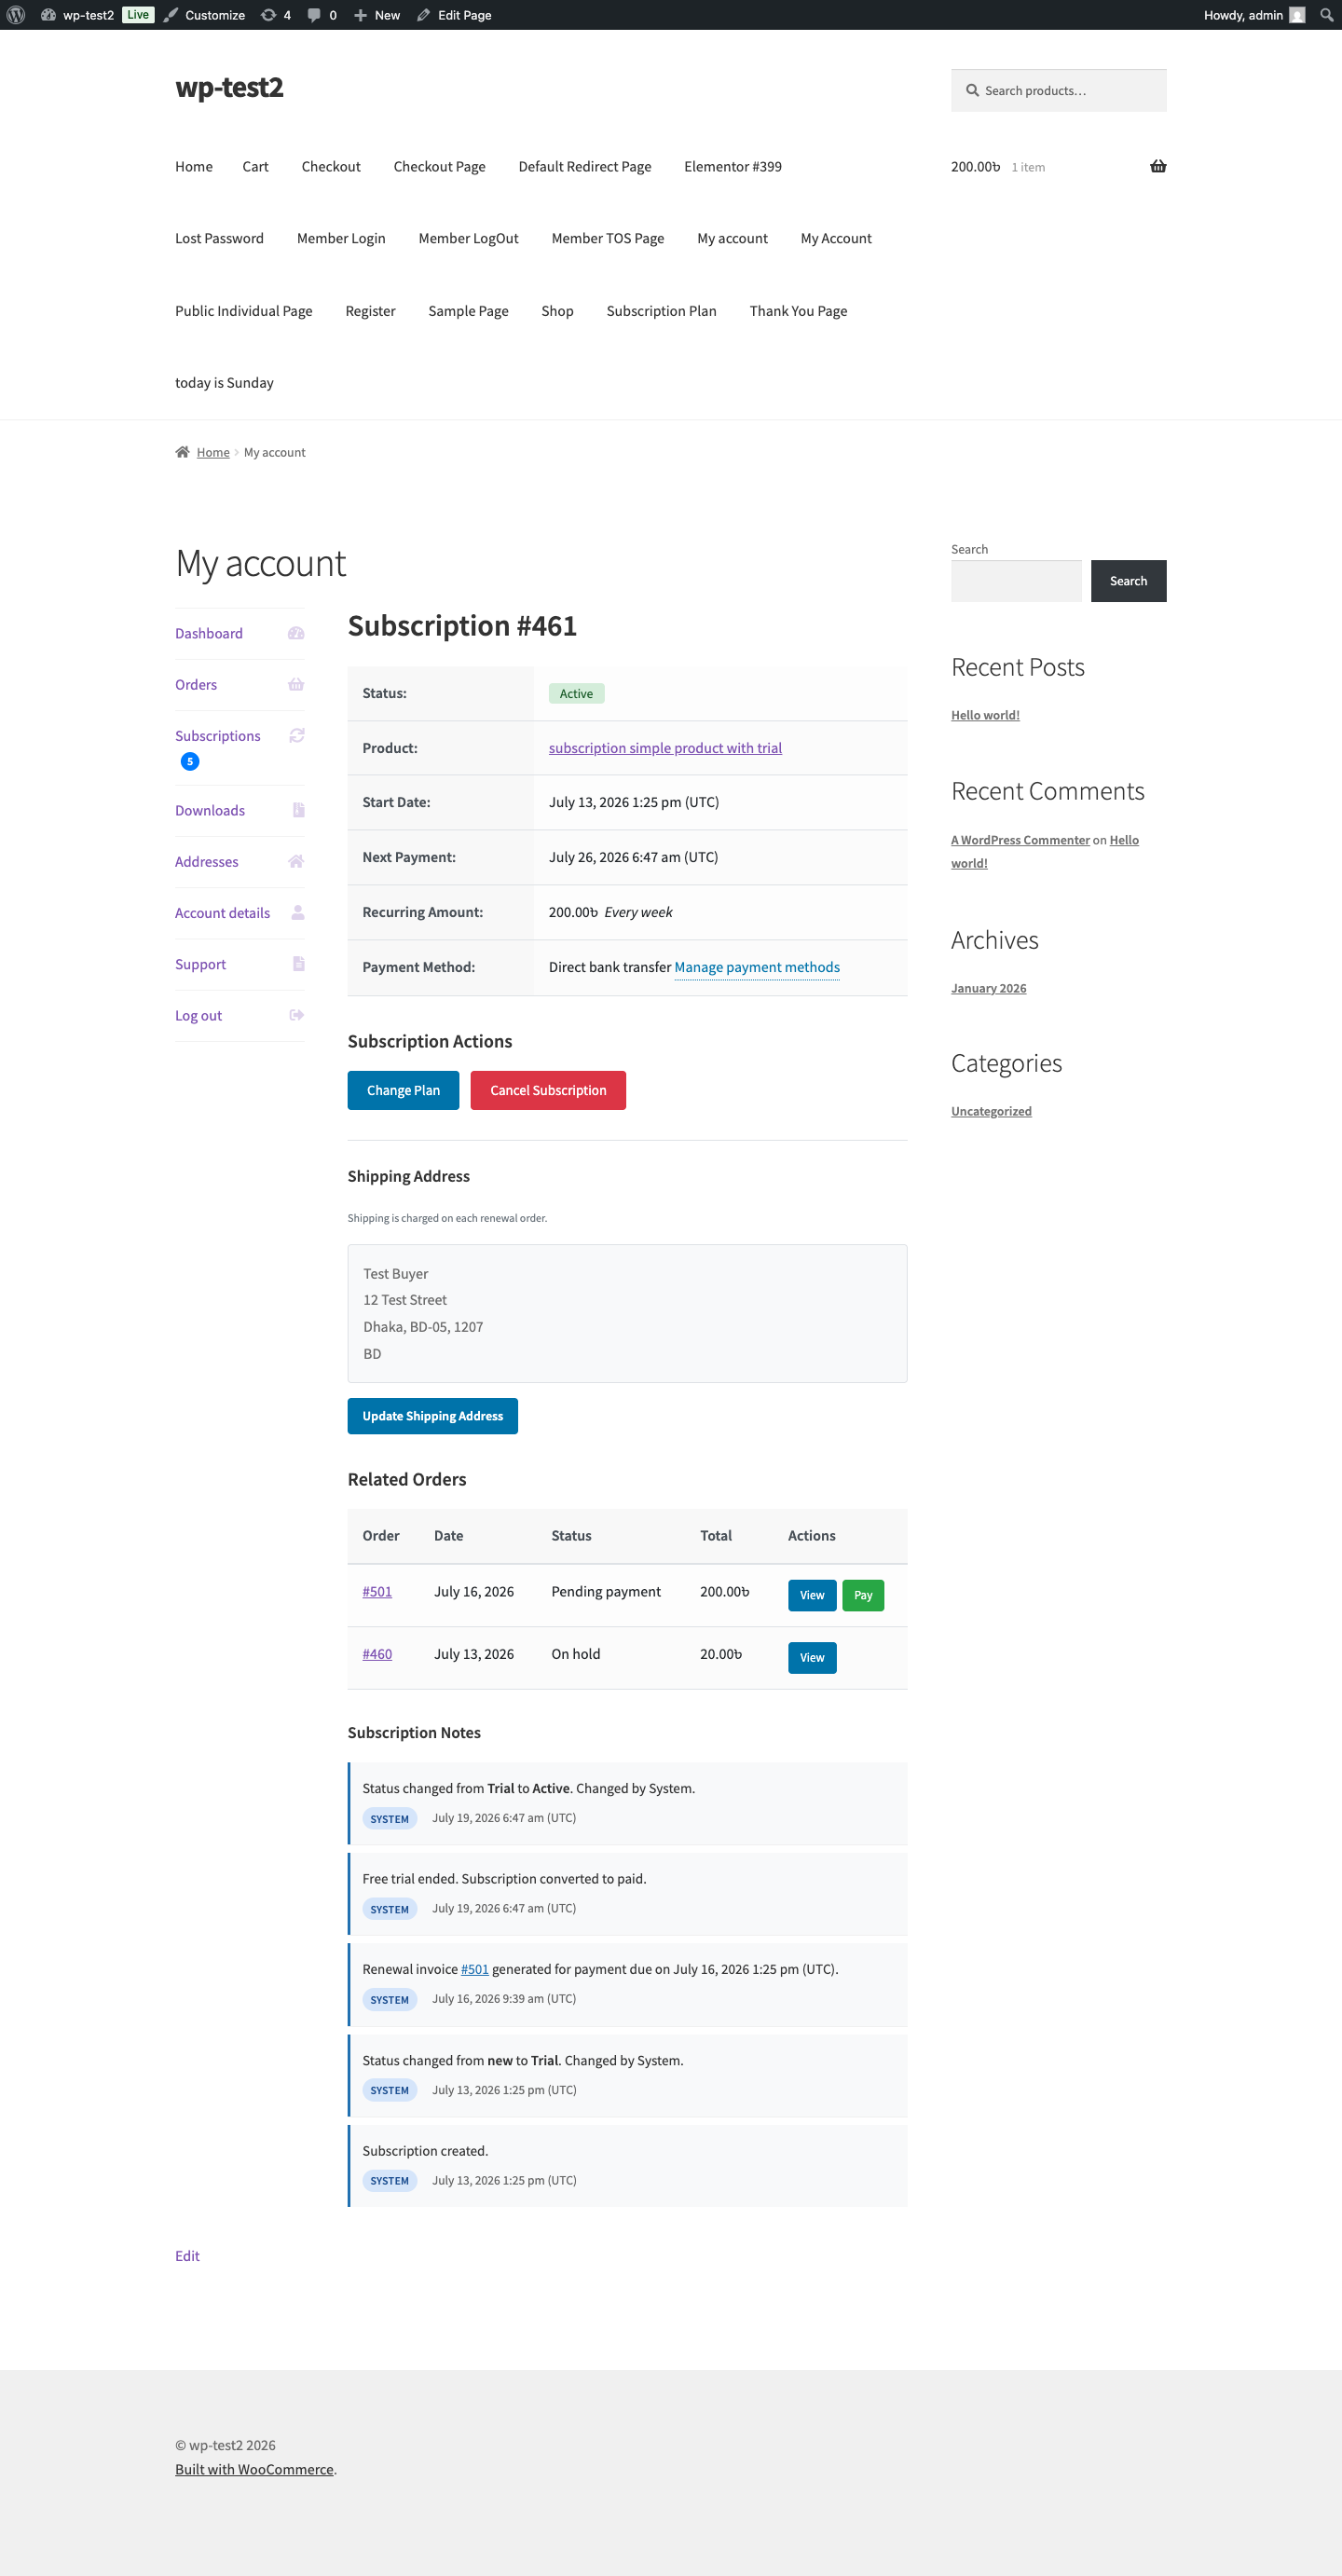Image resolution: width=1342 pixels, height=2576 pixels.
Task: Open Register nav item
Action: pos(370,311)
